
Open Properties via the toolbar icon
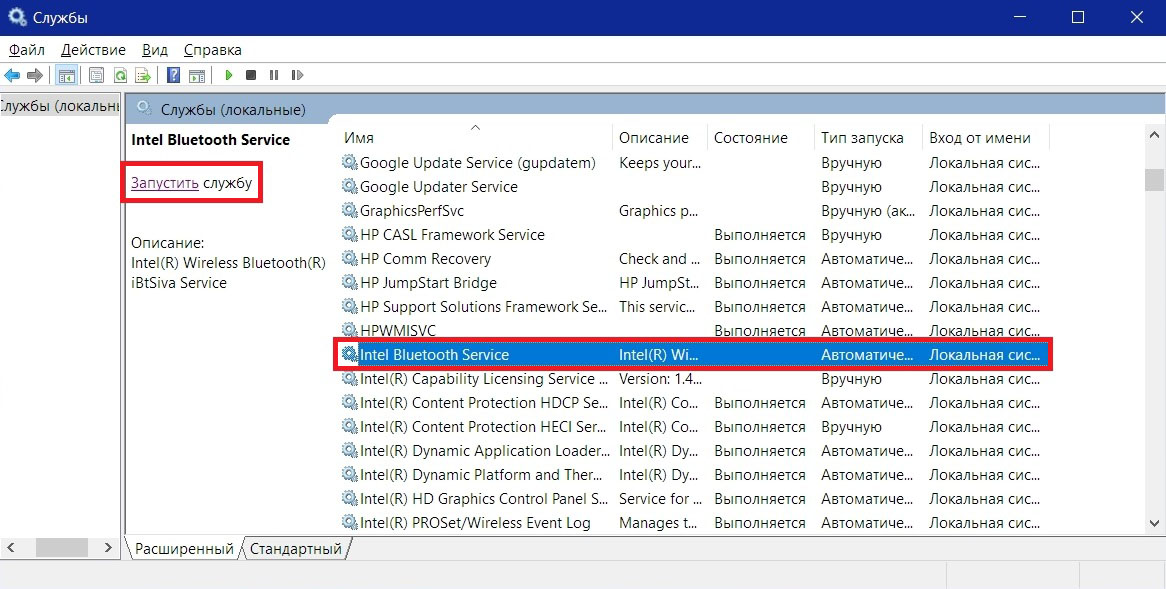[96, 75]
